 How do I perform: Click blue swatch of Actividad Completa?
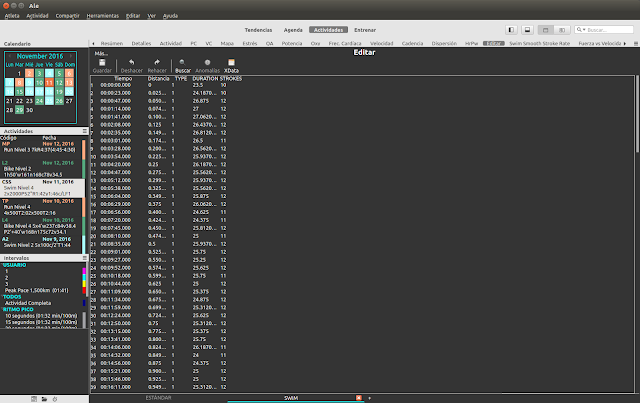click(84, 303)
